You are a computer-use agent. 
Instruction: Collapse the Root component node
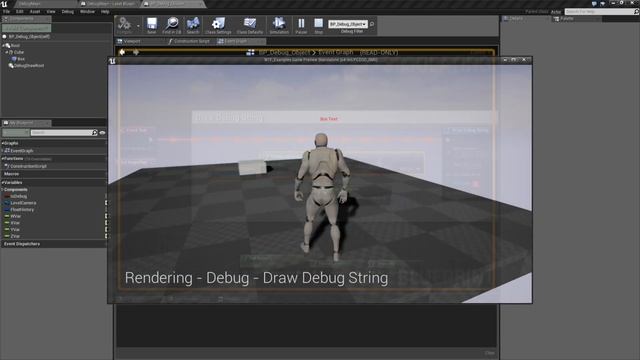pyautogui.click(x=3, y=45)
